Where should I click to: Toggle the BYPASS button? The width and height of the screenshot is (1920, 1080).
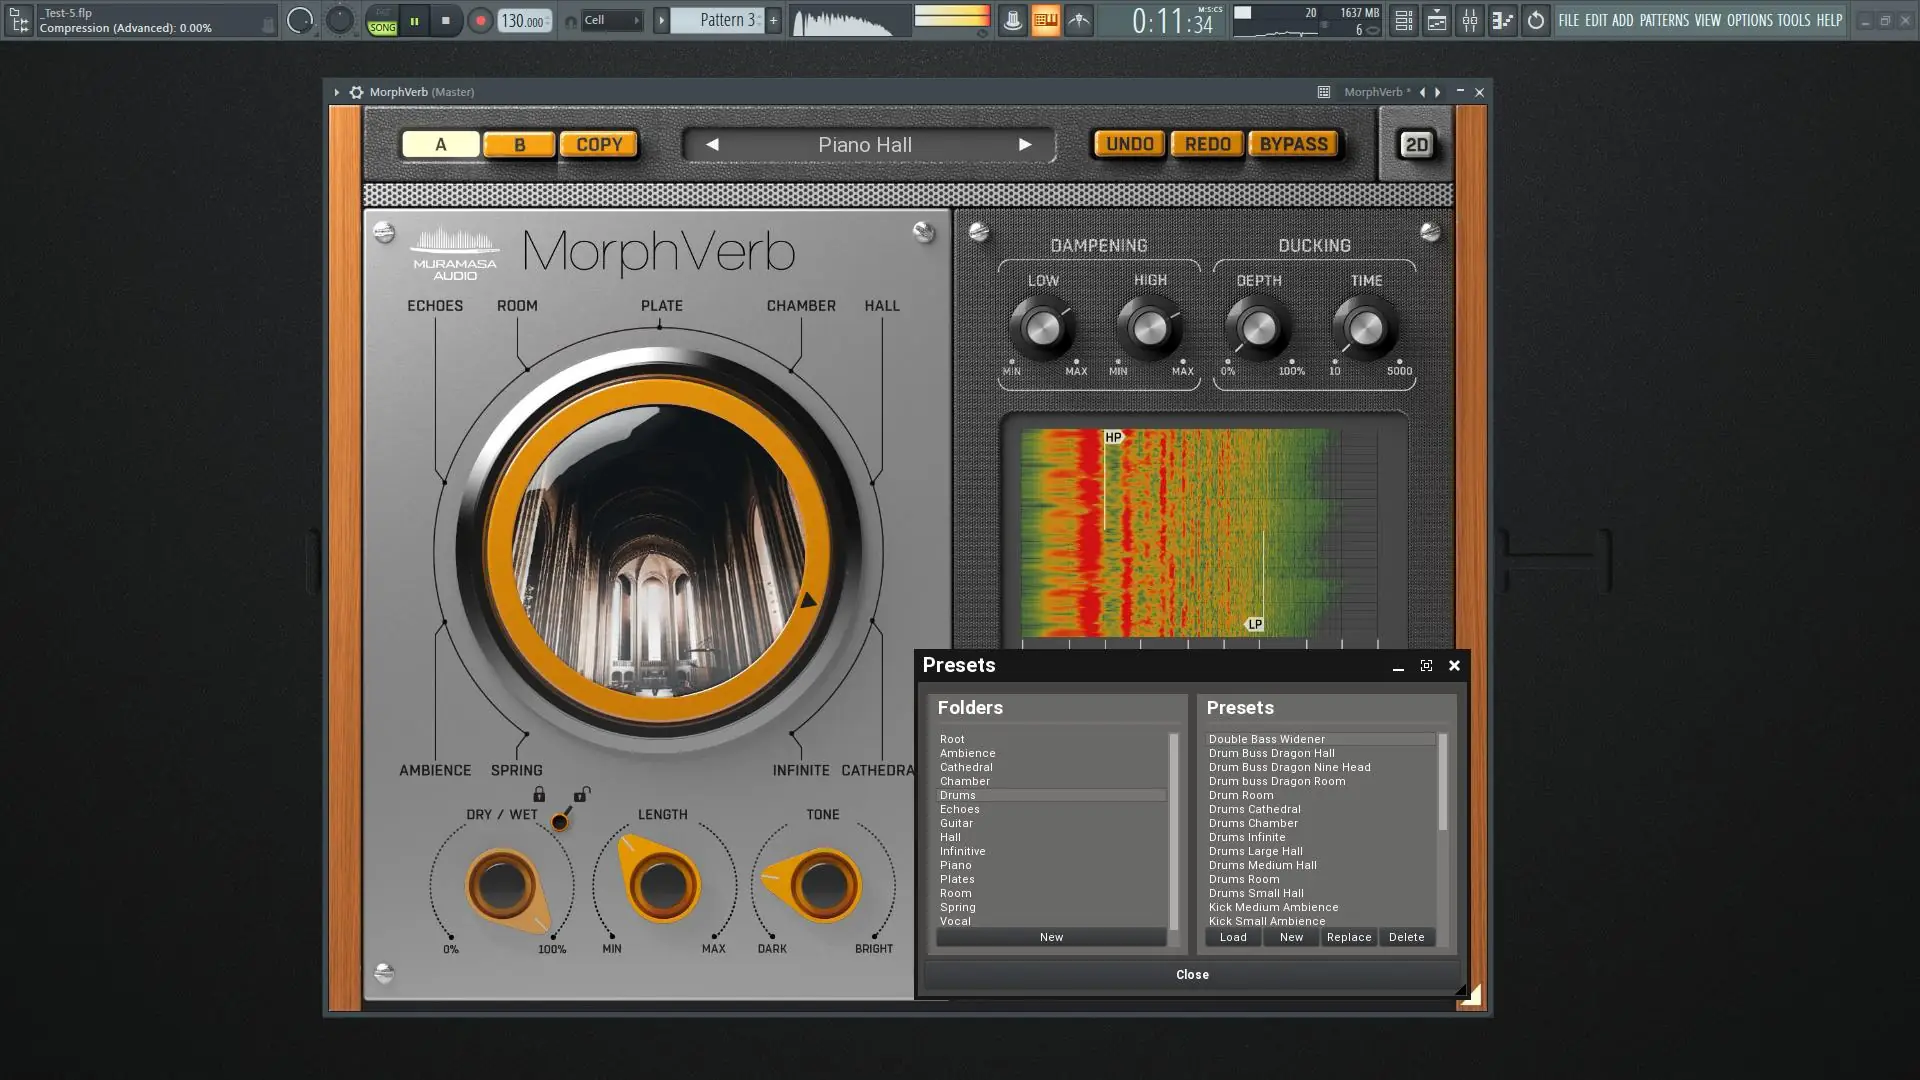pyautogui.click(x=1293, y=144)
